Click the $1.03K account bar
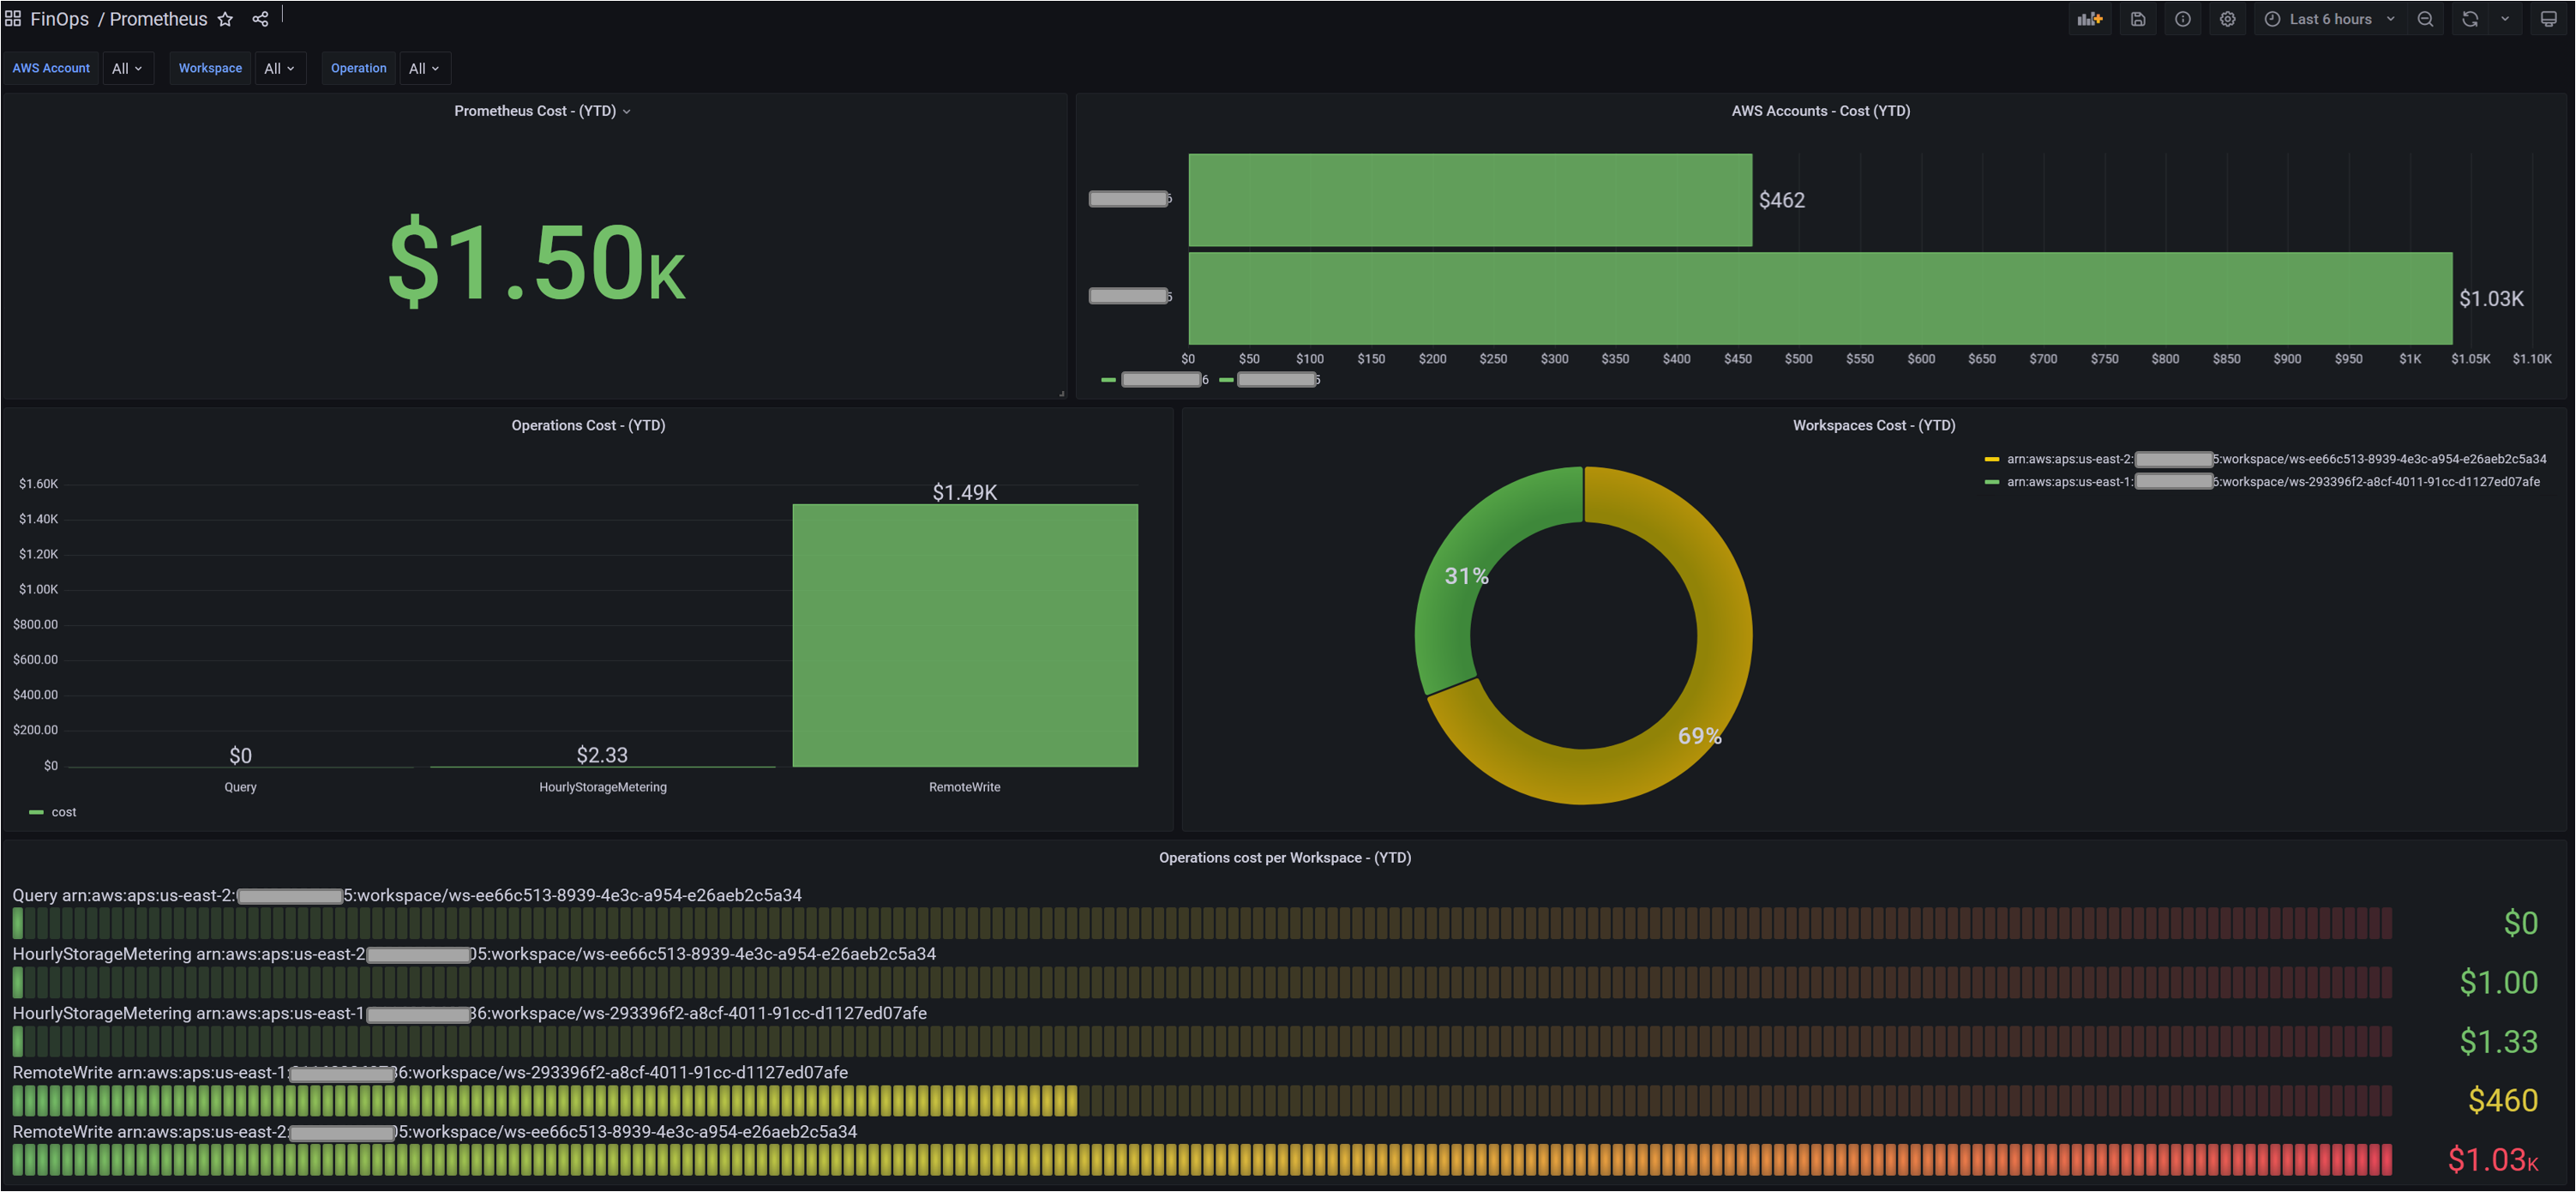The height and width of the screenshot is (1192, 2576). [1820, 298]
